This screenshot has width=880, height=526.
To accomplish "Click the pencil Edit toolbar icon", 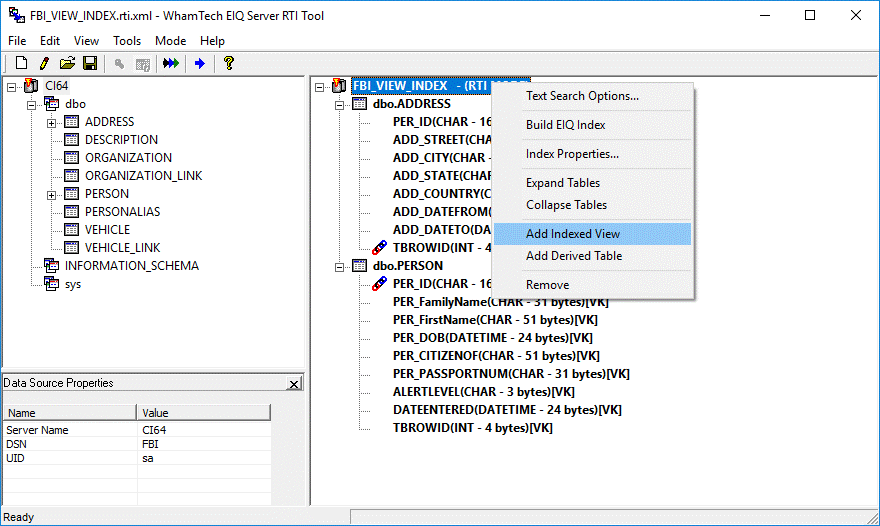I will click(44, 63).
